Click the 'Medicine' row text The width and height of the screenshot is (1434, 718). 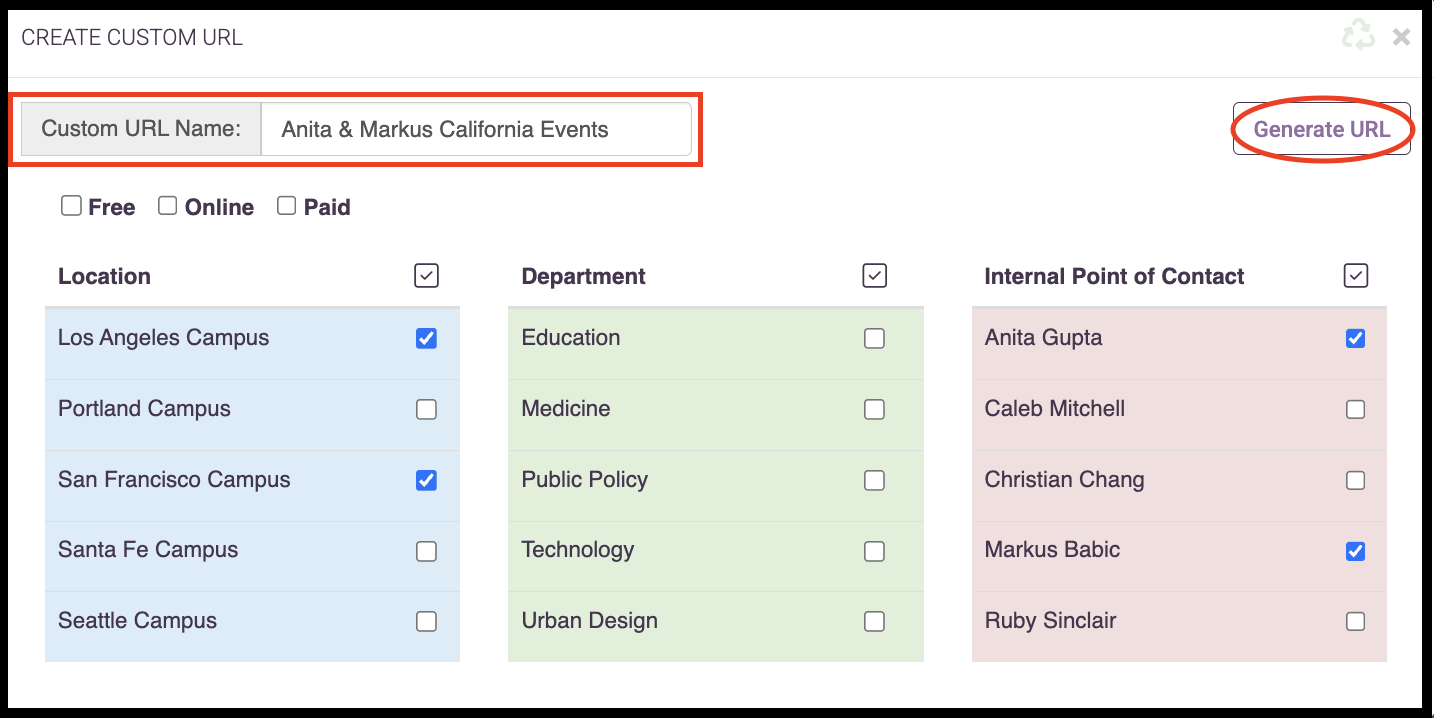pos(566,409)
